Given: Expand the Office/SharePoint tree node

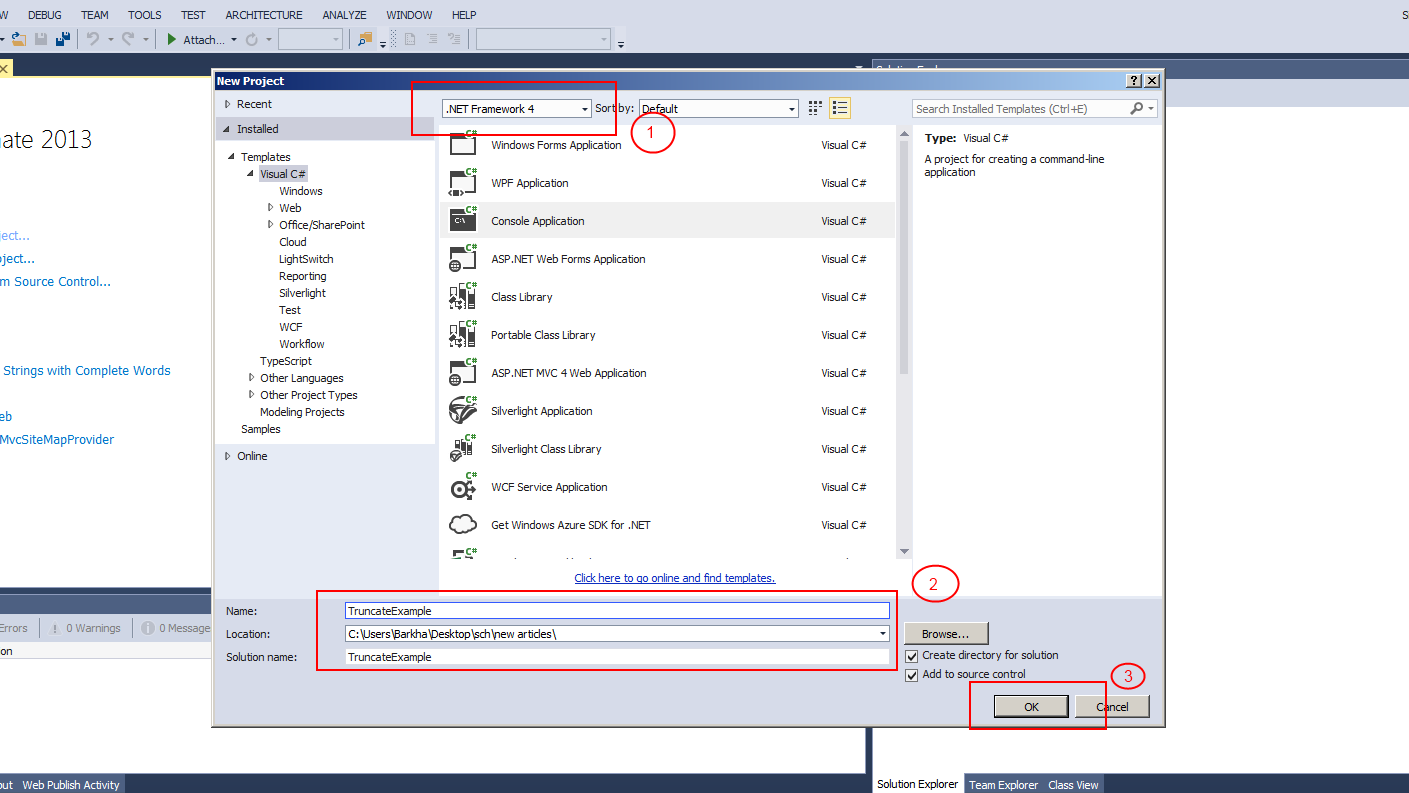Looking at the screenshot, I should point(271,225).
